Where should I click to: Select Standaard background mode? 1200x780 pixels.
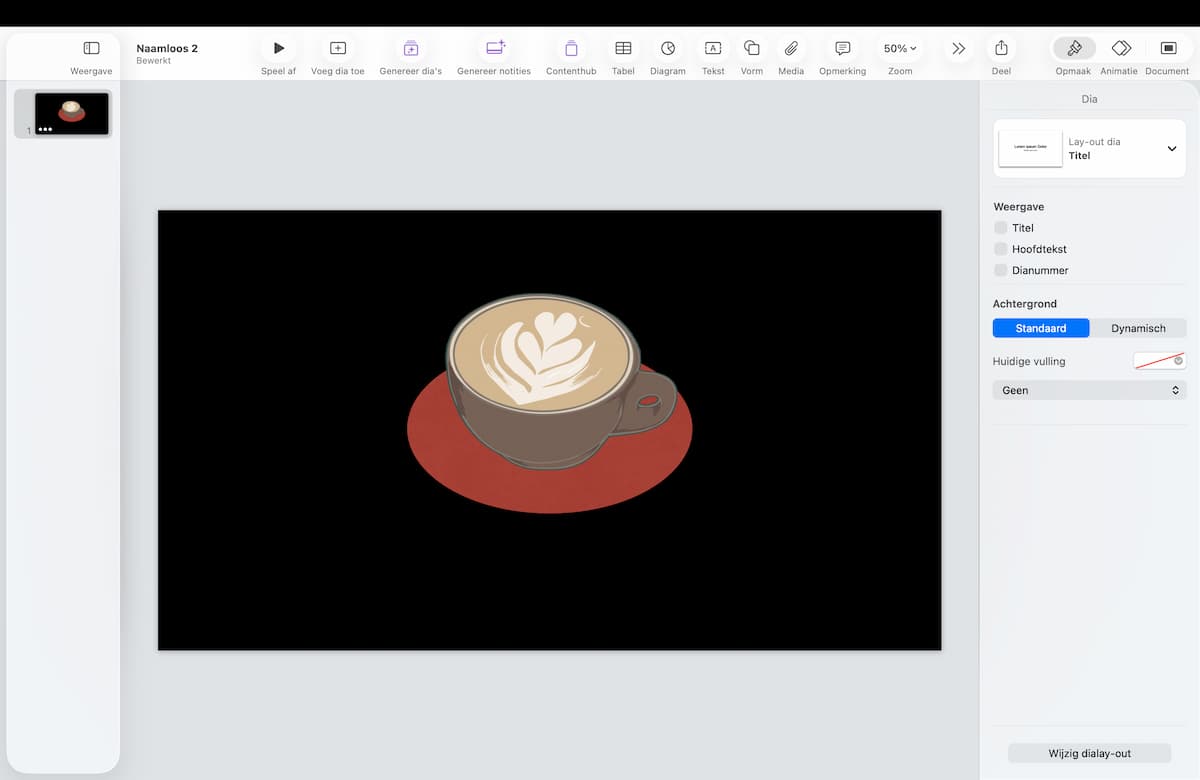tap(1041, 328)
